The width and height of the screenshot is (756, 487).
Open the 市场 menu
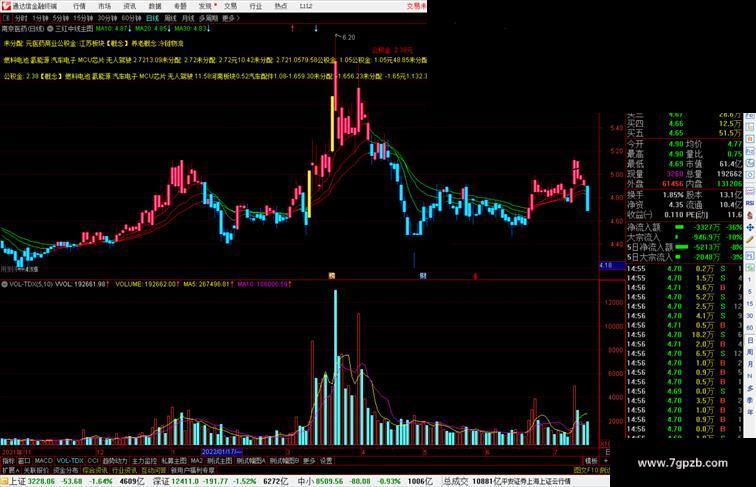(x=104, y=6)
